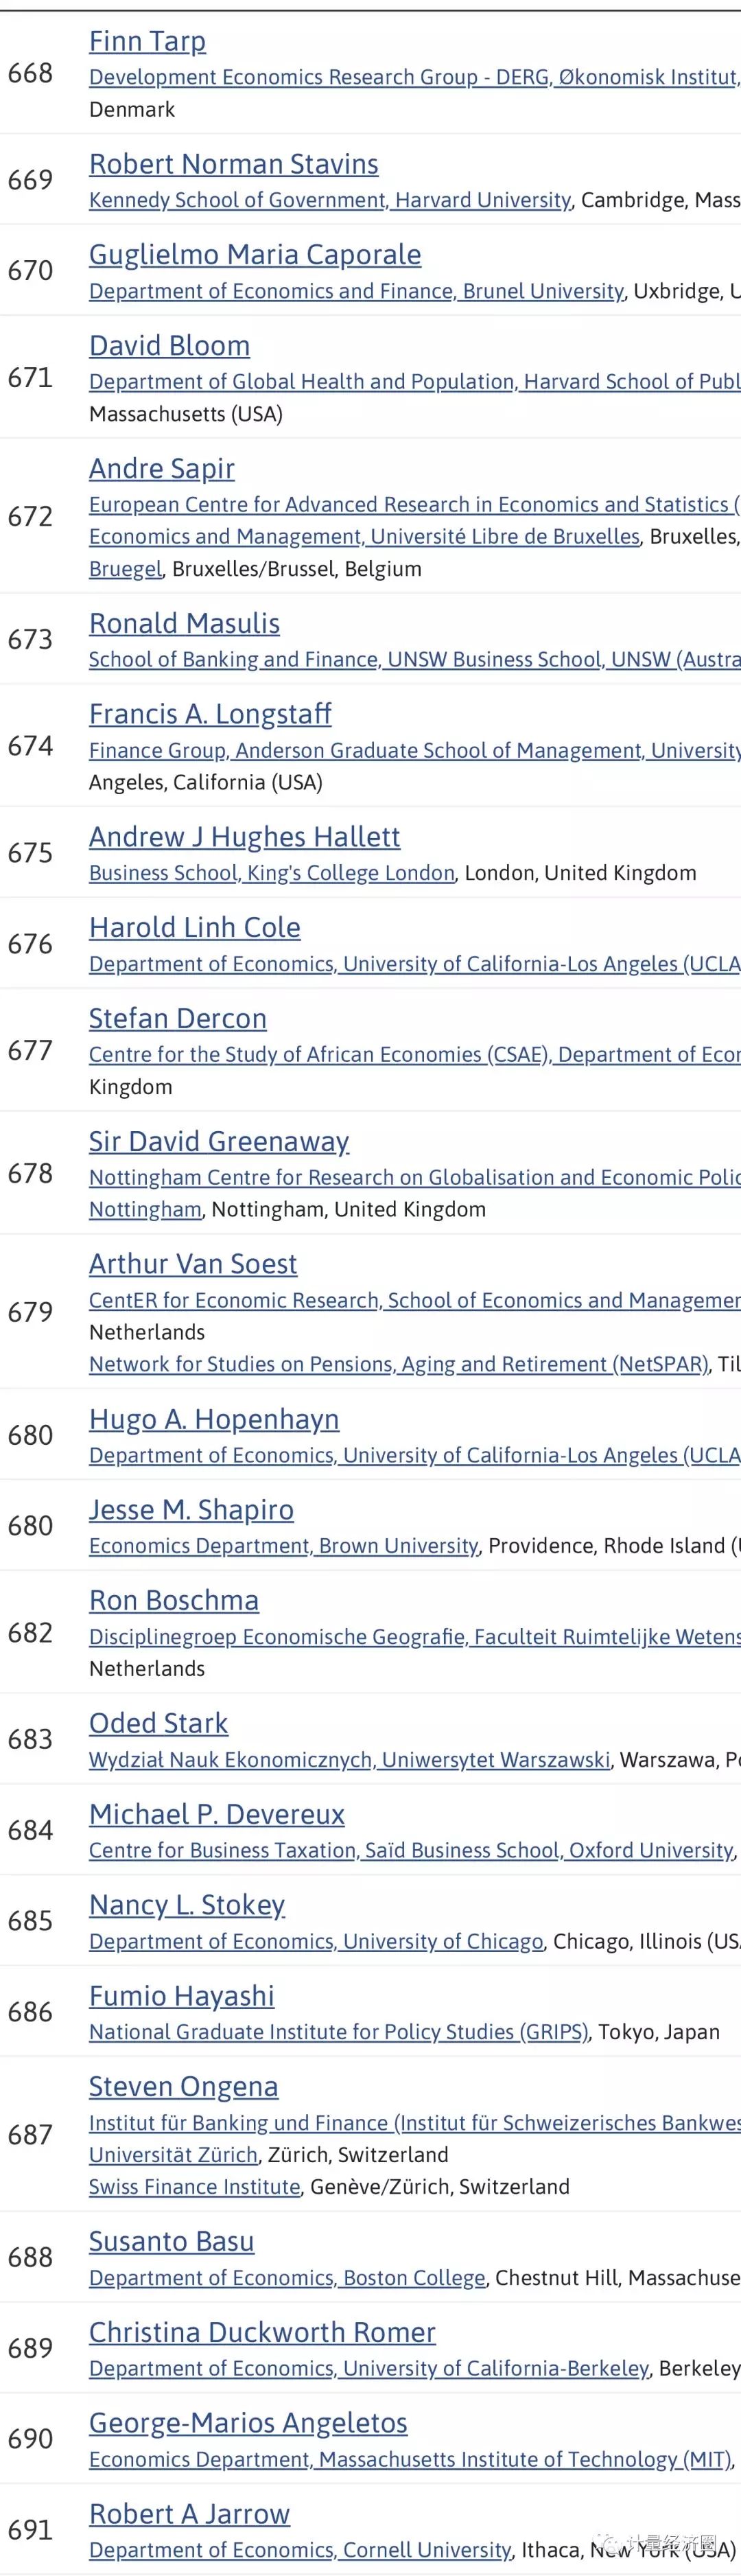Viewport: 741px width, 2576px height.
Task: Visit David Bloom's author page
Action: pyautogui.click(x=169, y=346)
